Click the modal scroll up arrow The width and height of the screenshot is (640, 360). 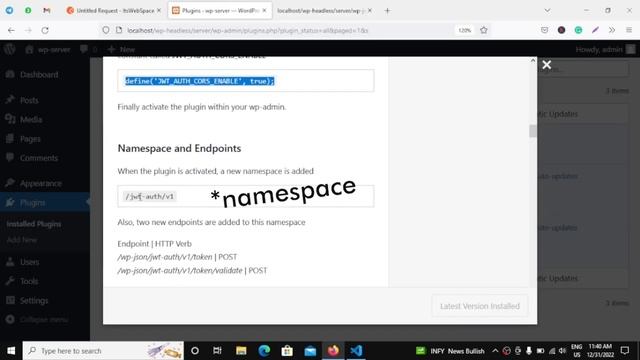click(x=533, y=60)
